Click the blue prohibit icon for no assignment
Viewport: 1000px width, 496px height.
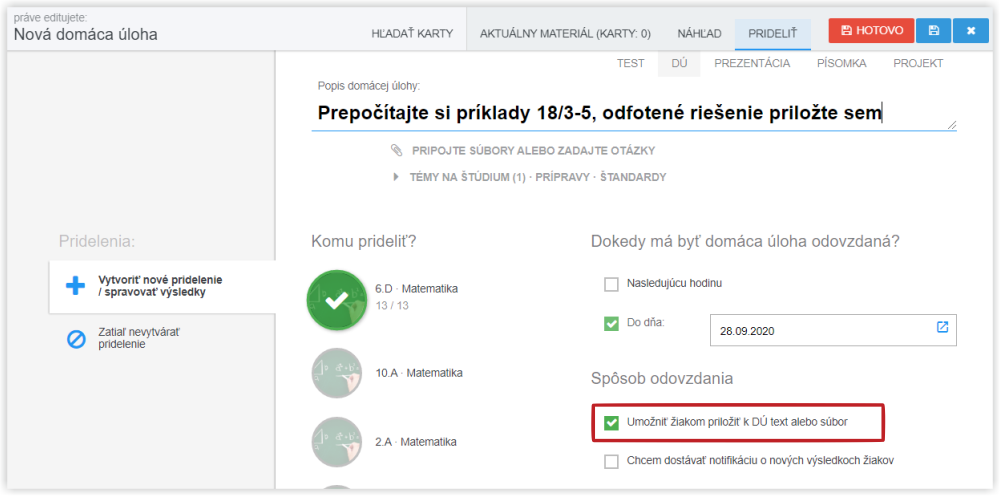[x=76, y=339]
